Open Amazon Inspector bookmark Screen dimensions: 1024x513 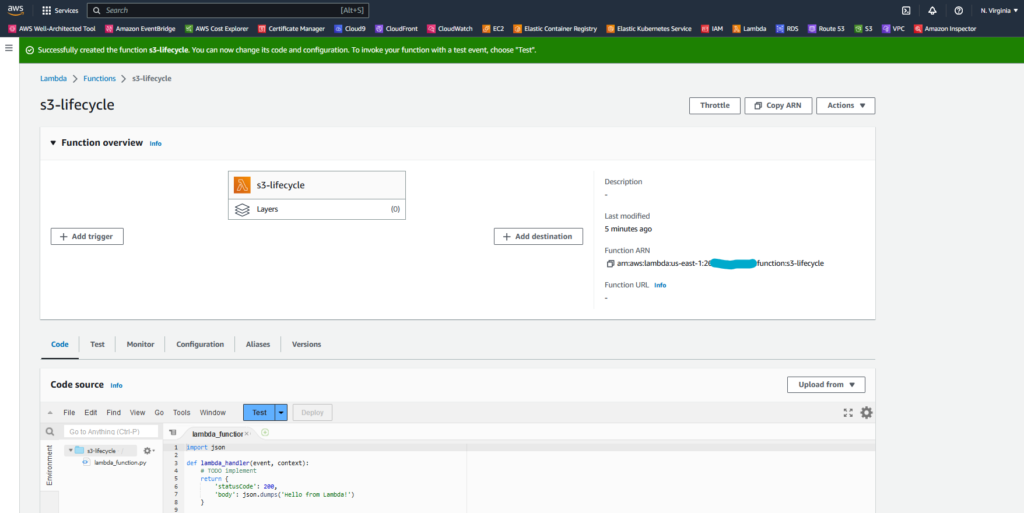[x=945, y=29]
